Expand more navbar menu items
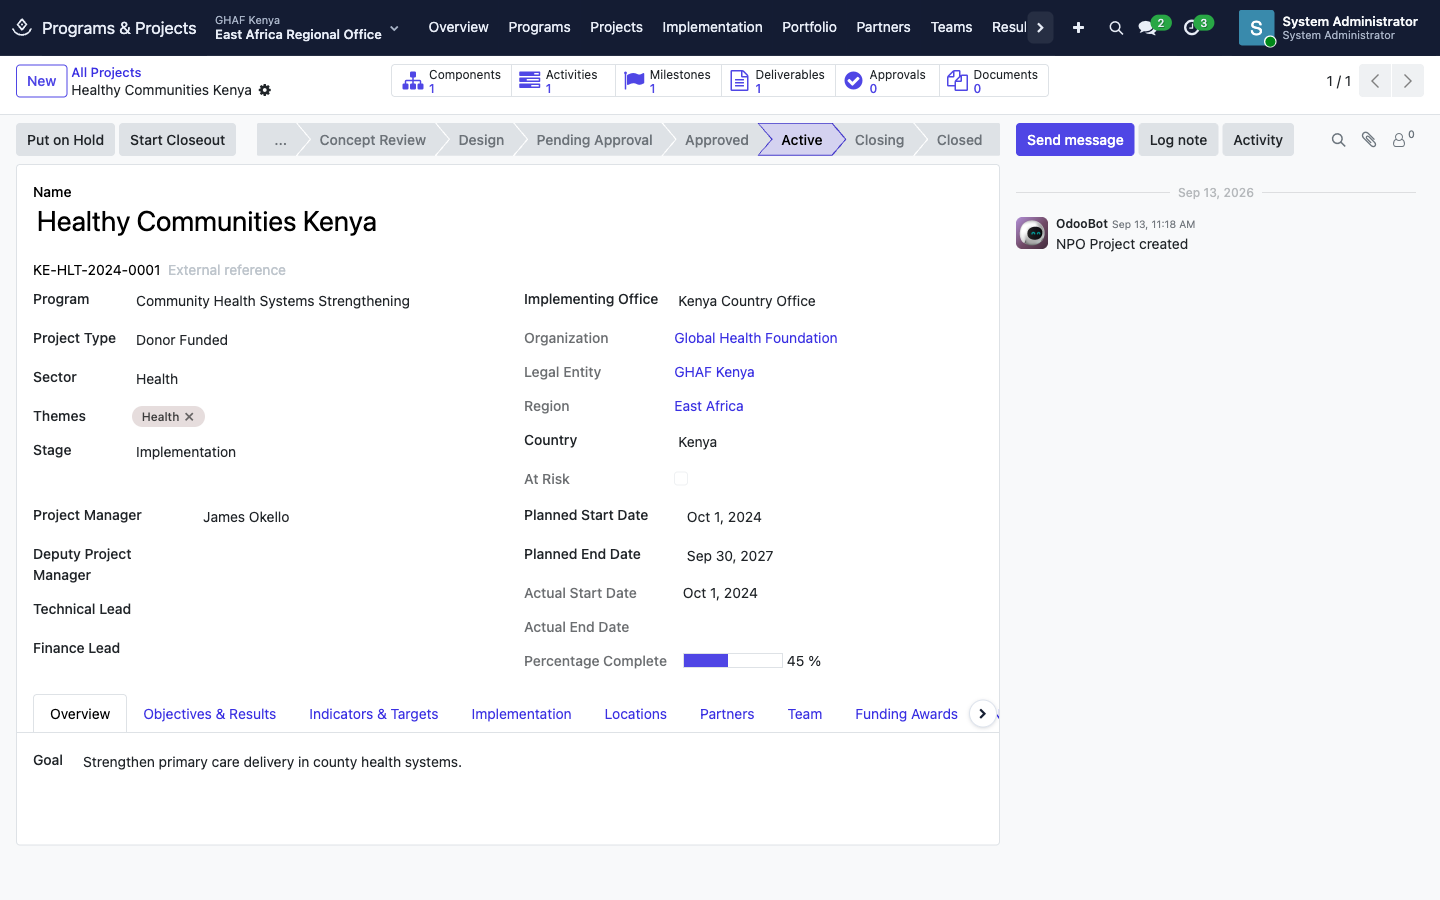 (x=1040, y=28)
